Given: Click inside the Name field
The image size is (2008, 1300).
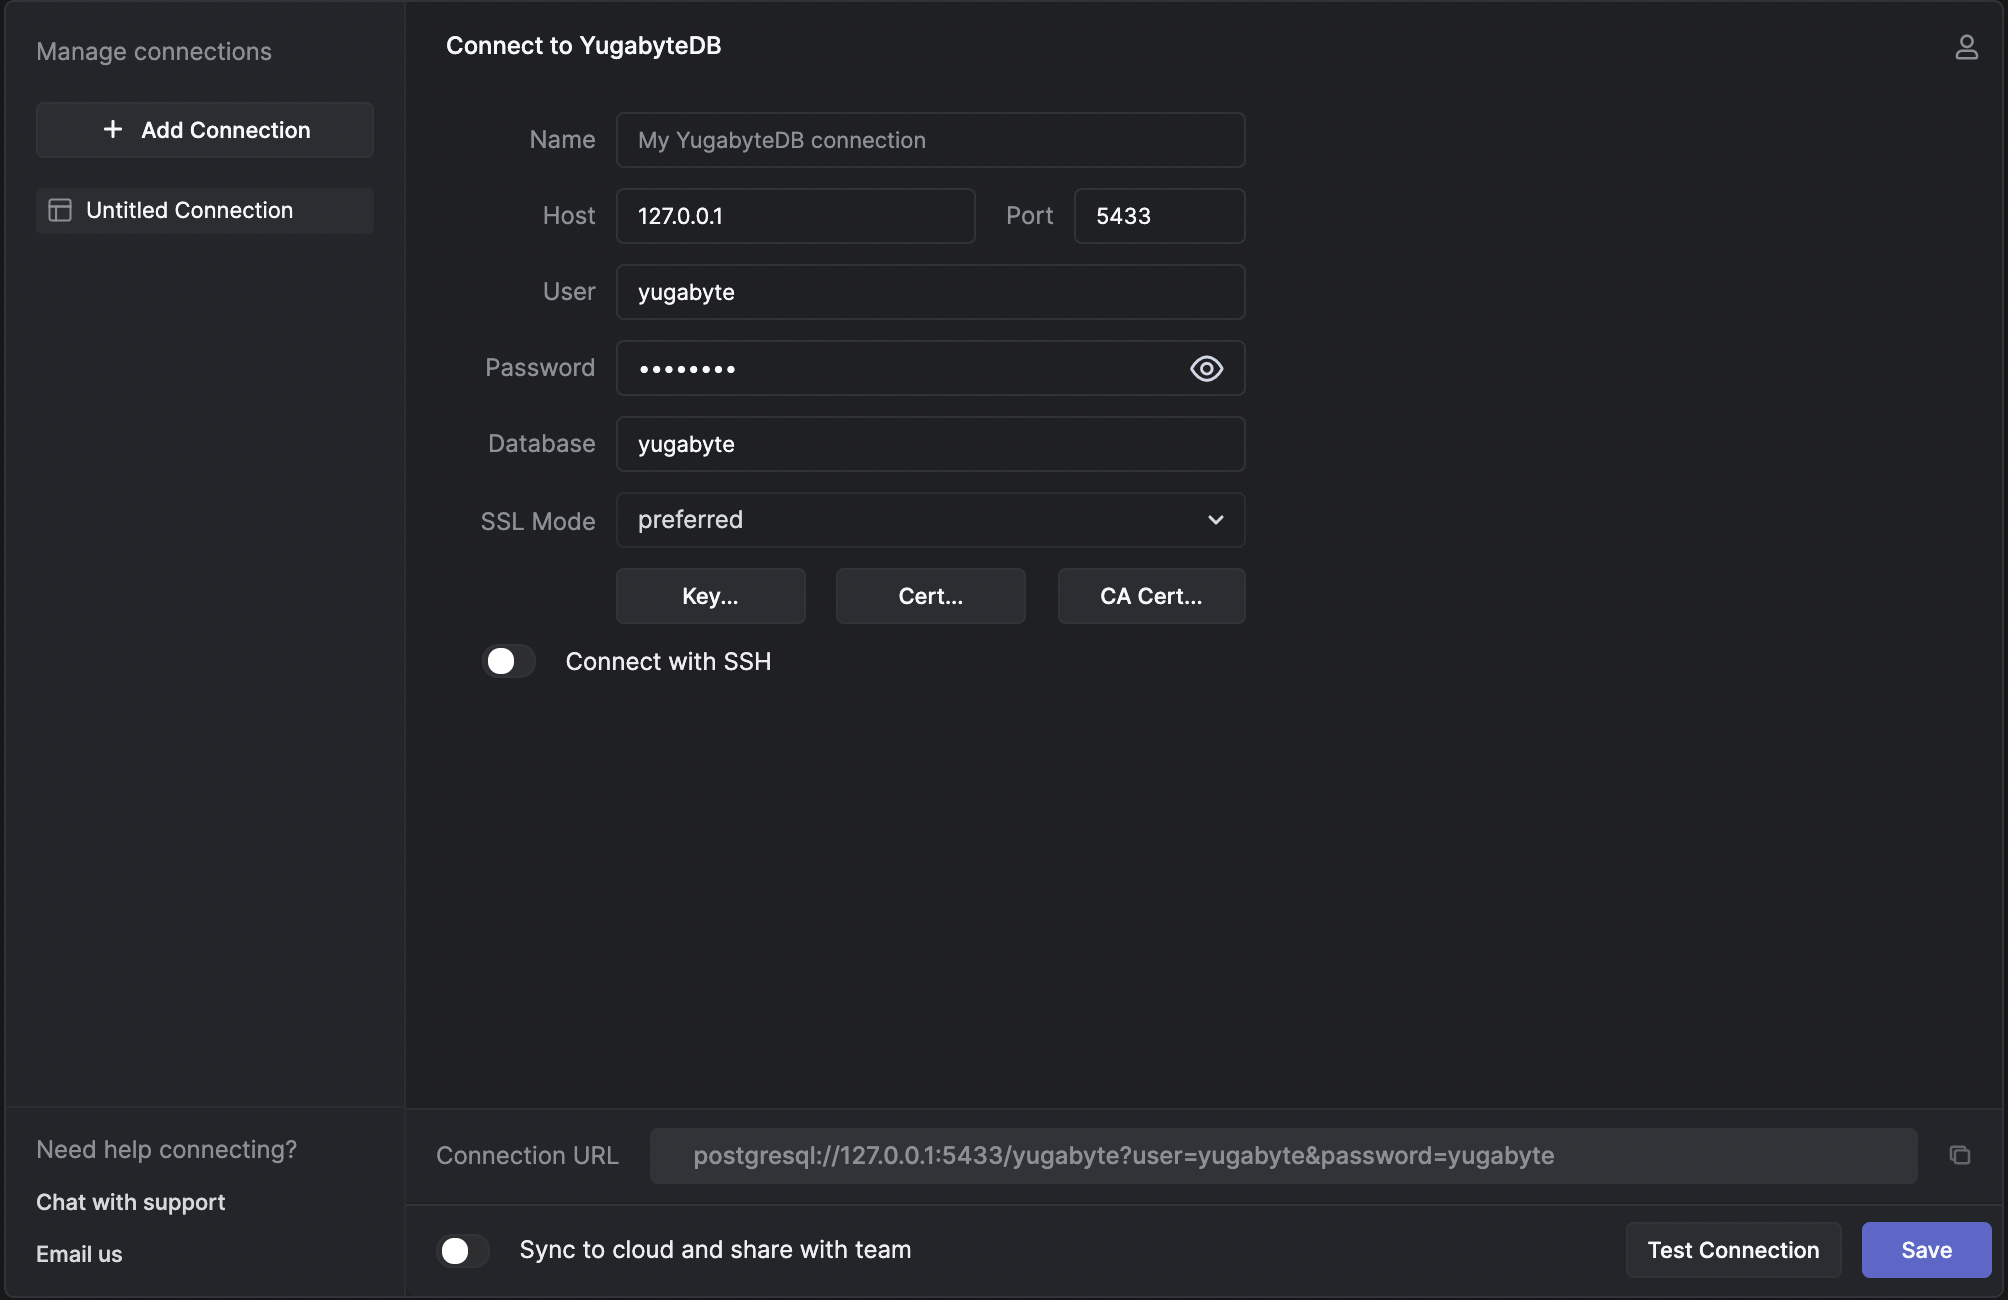Looking at the screenshot, I should [930, 140].
